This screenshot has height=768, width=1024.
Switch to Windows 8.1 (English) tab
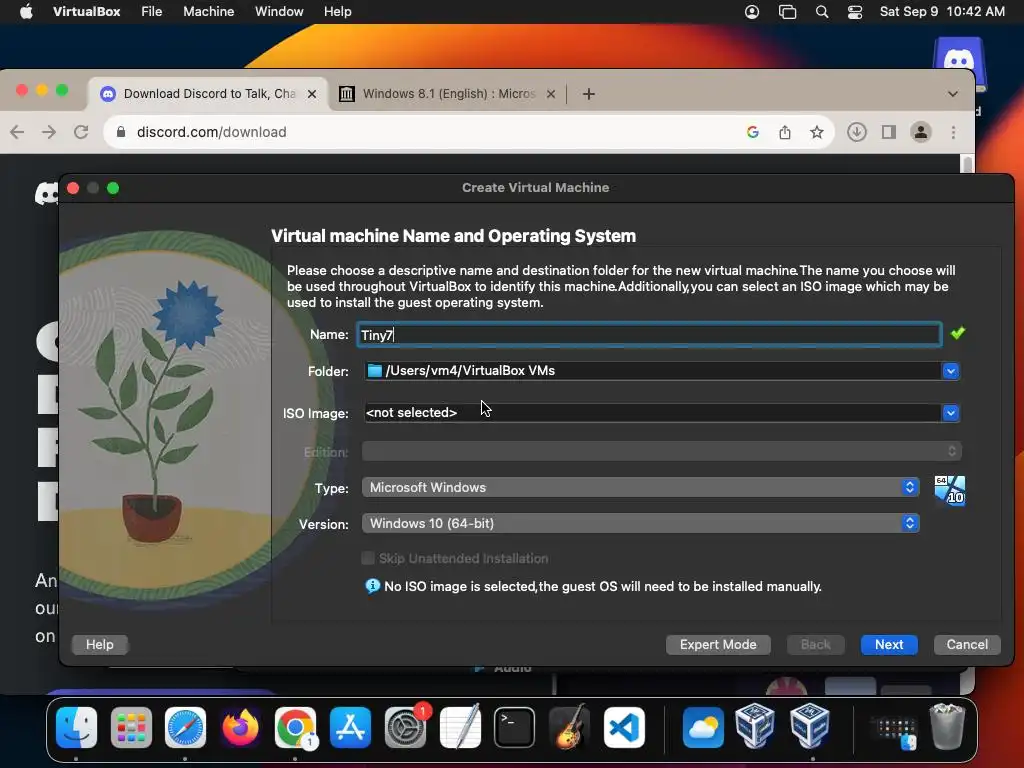pyautogui.click(x=448, y=94)
